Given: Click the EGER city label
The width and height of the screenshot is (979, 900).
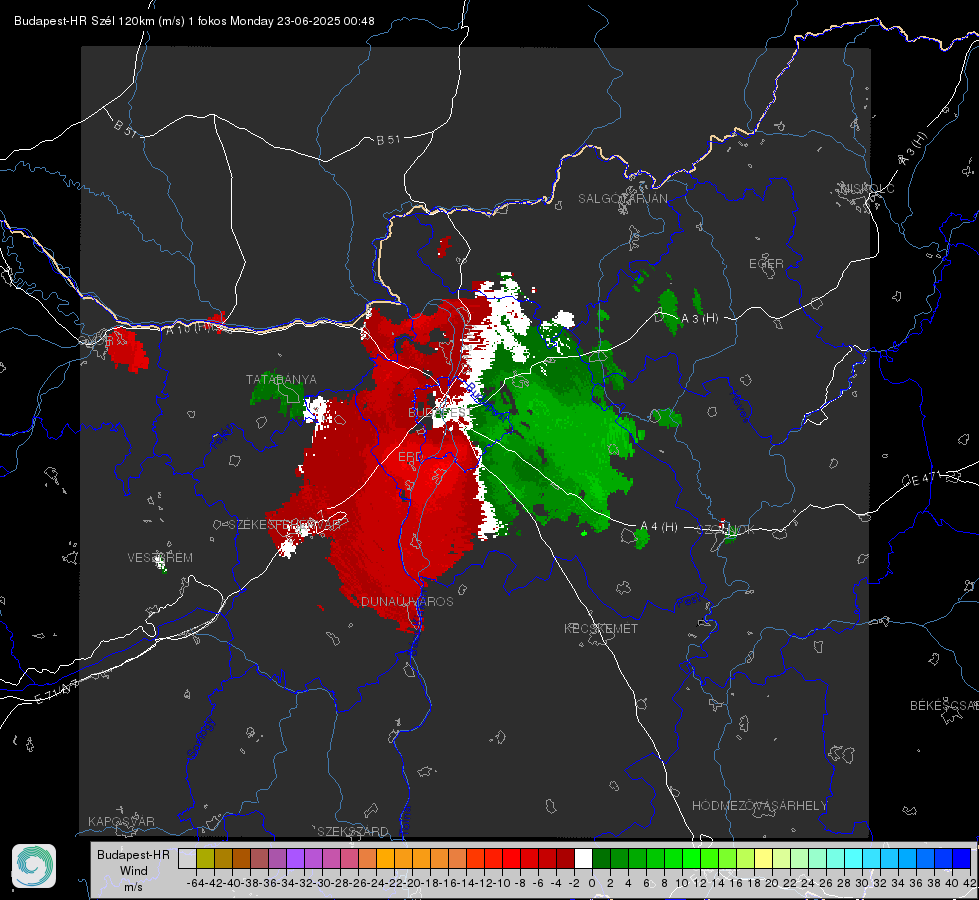Looking at the screenshot, I should 766,264.
